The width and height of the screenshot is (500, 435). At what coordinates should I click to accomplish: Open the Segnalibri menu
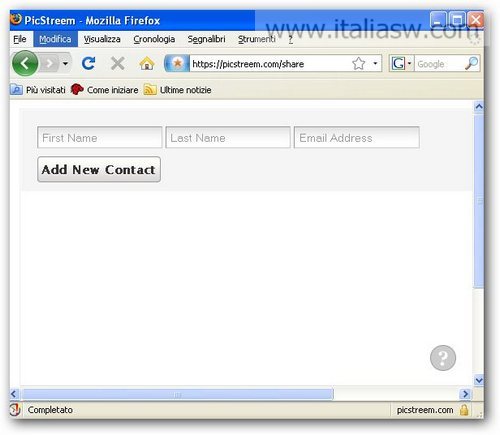pyautogui.click(x=206, y=39)
